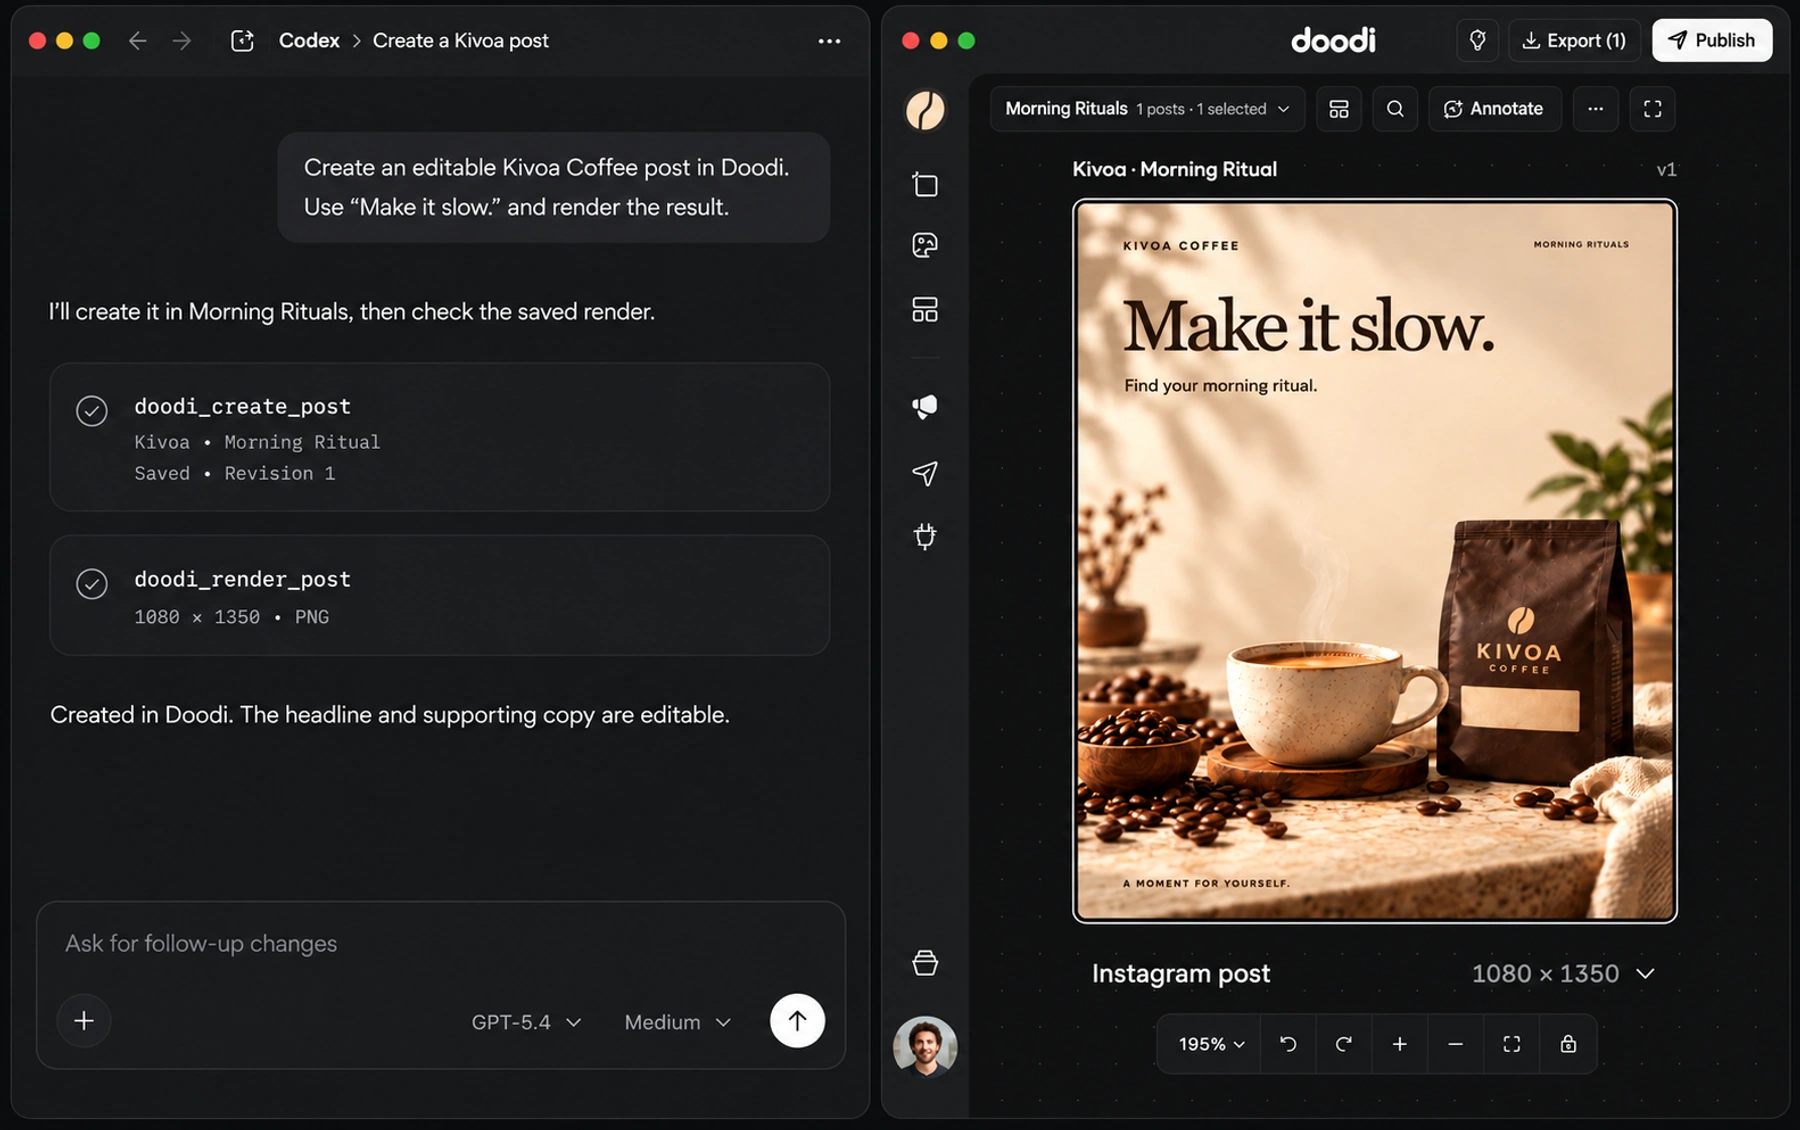Open the 1080 × 1350 size dropdown
The height and width of the screenshot is (1130, 1800).
point(1563,974)
